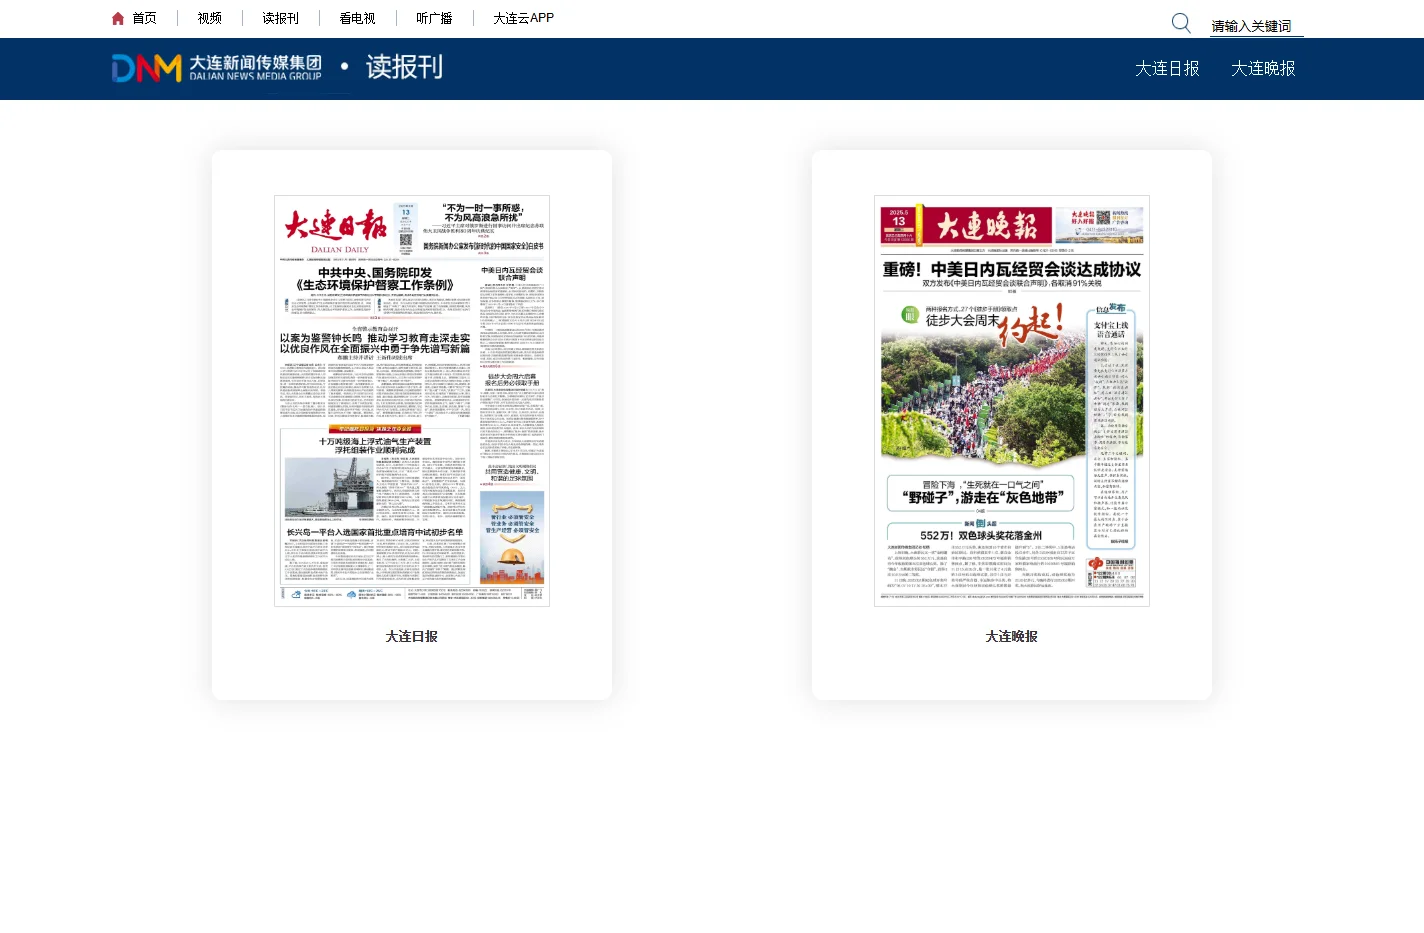Open the 视频 top menu item
The width and height of the screenshot is (1424, 933).
[x=210, y=18]
